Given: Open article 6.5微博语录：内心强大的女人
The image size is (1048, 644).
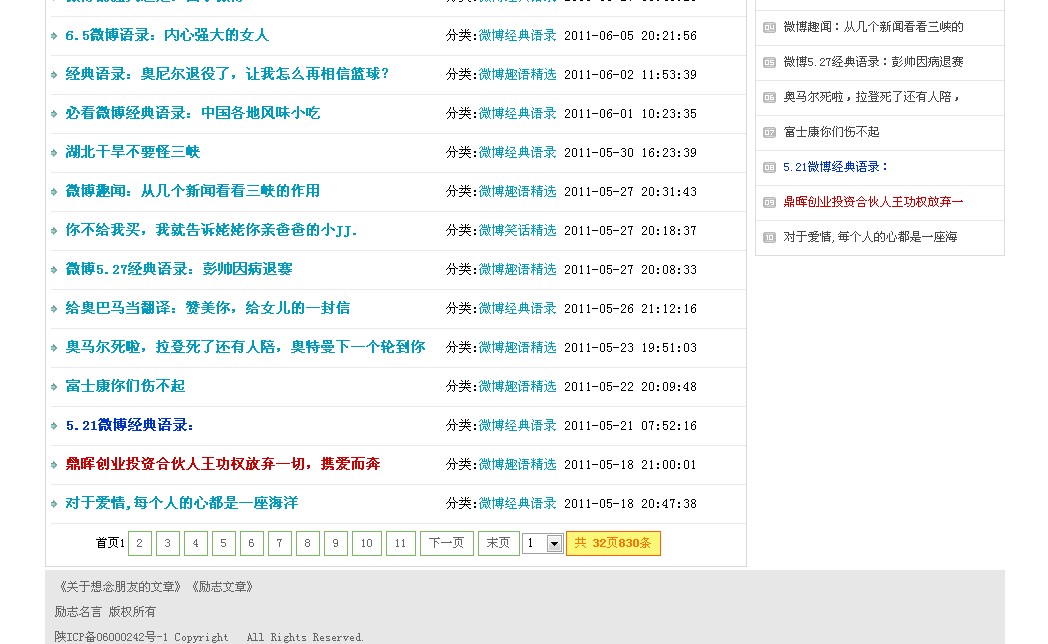Looking at the screenshot, I should tap(167, 35).
